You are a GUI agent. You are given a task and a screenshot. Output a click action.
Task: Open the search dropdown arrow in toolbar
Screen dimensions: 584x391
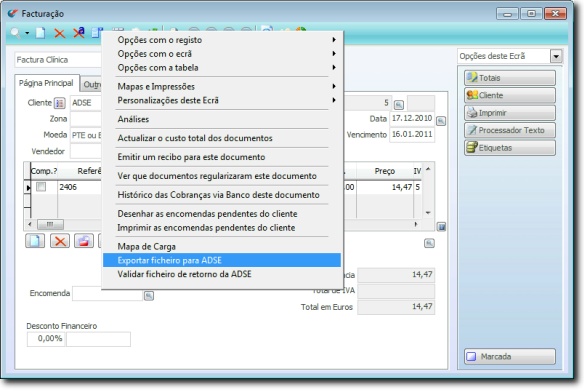pyautogui.click(x=27, y=33)
